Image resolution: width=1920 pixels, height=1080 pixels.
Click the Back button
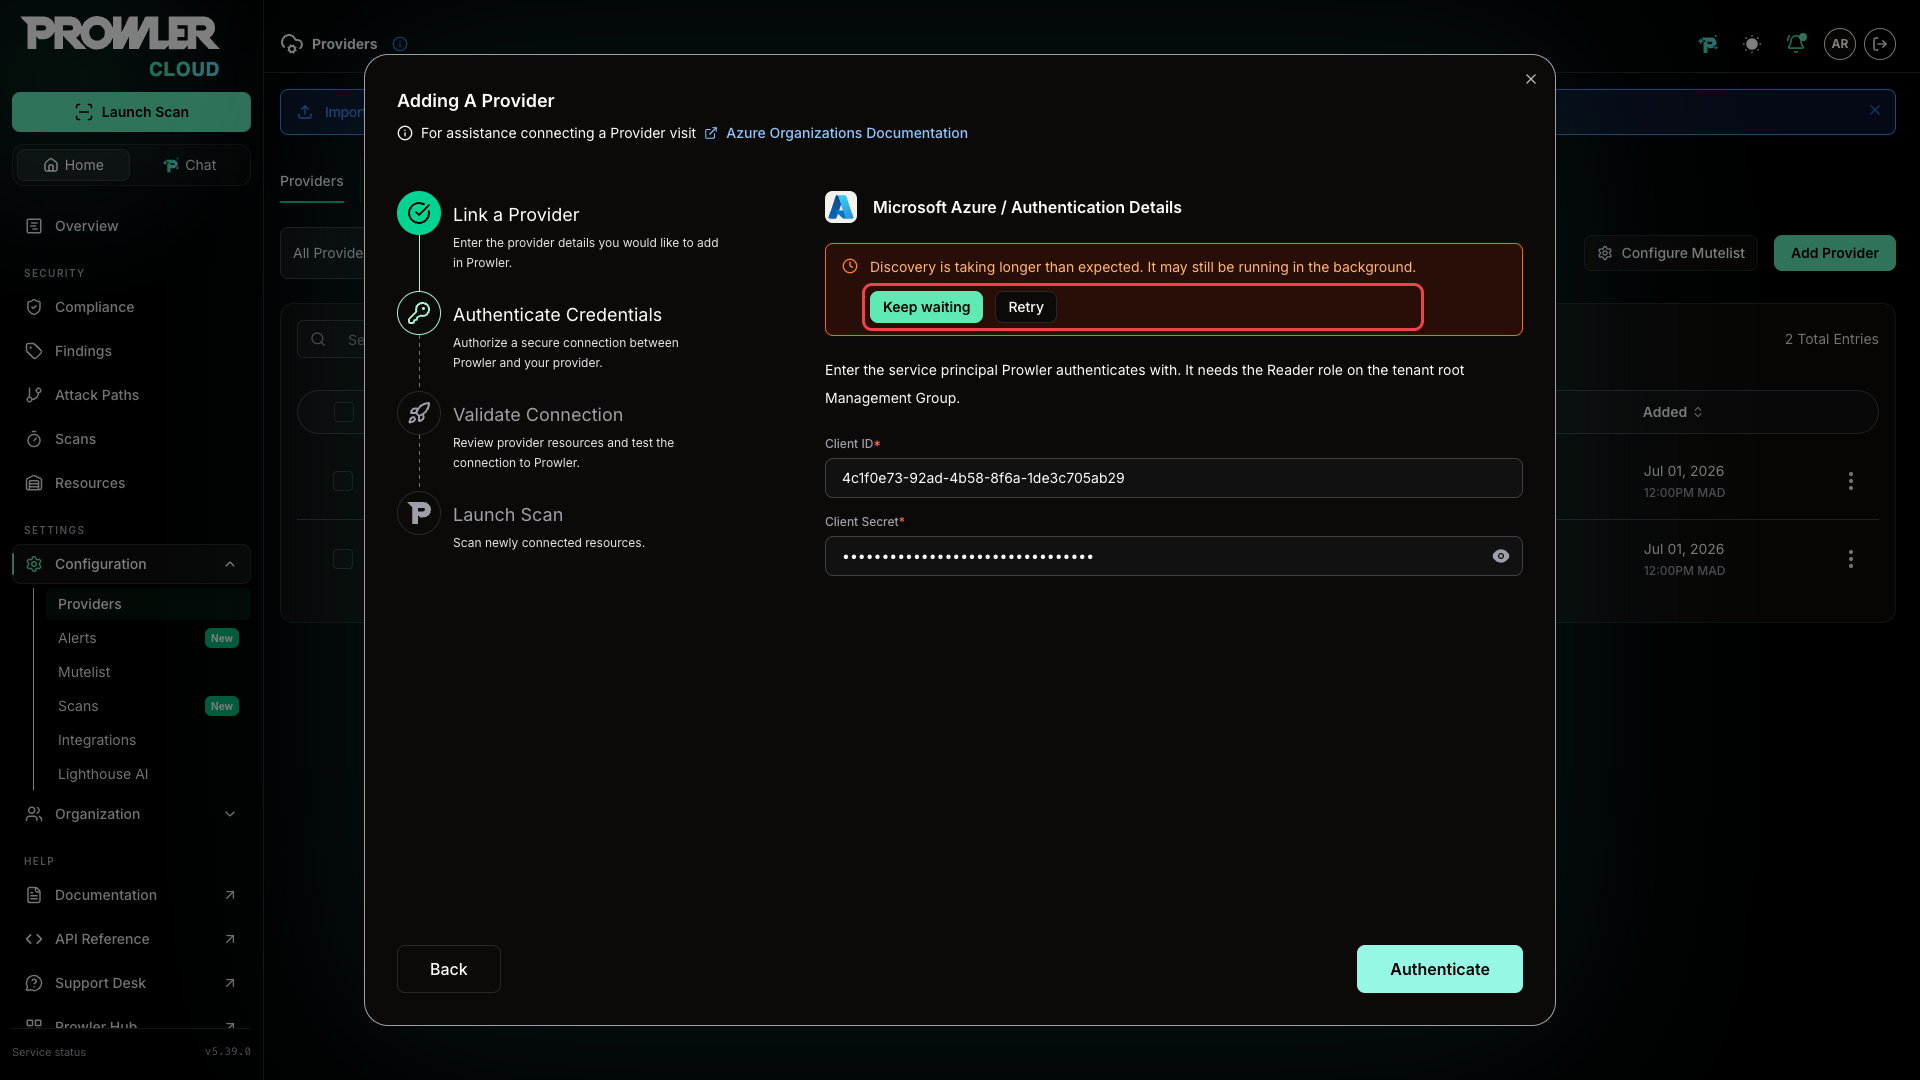(x=449, y=969)
